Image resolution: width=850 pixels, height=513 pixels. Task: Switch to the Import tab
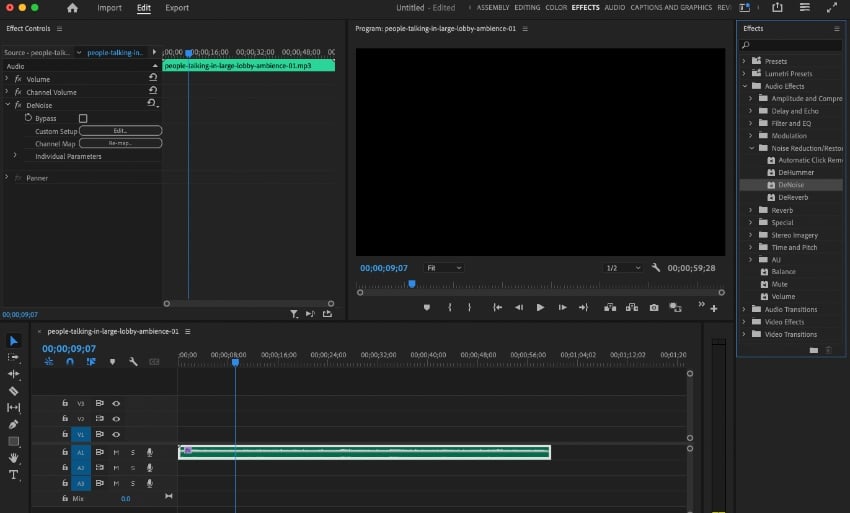click(x=110, y=8)
